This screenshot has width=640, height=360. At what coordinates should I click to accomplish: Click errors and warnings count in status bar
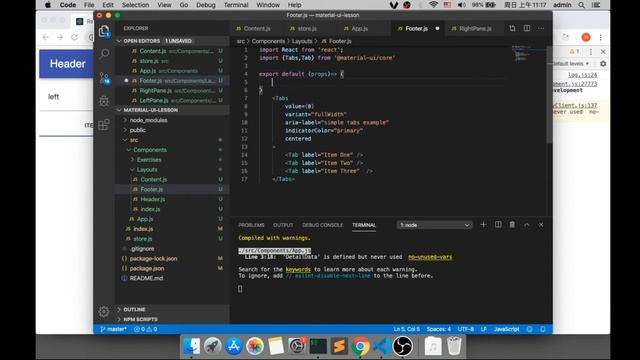pyautogui.click(x=146, y=329)
